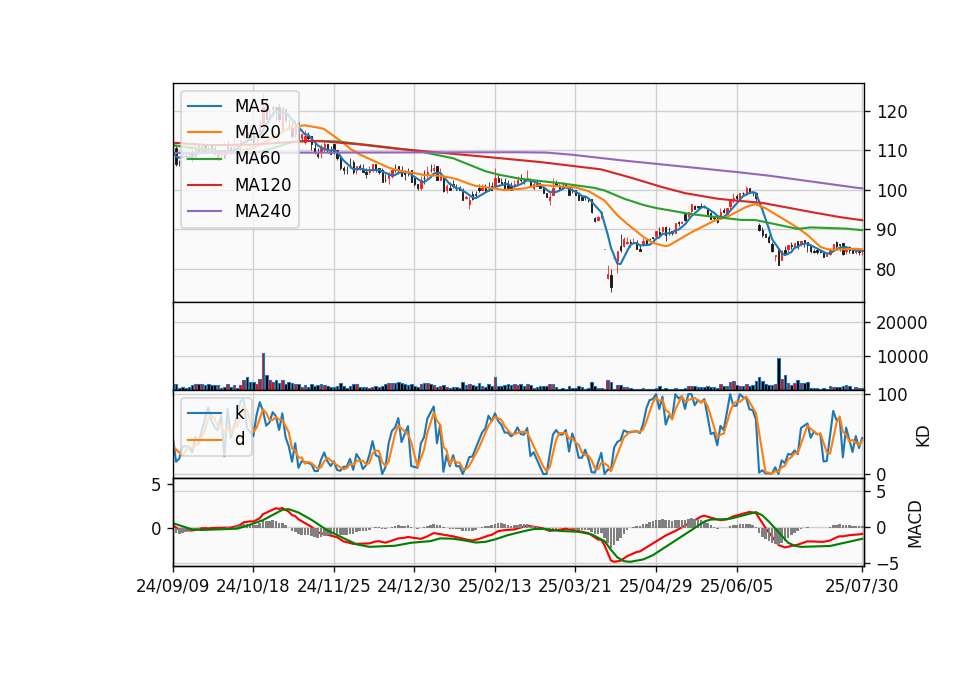The width and height of the screenshot is (960, 690).
Task: Click the 24/09/09 date tick label
Action: (173, 586)
